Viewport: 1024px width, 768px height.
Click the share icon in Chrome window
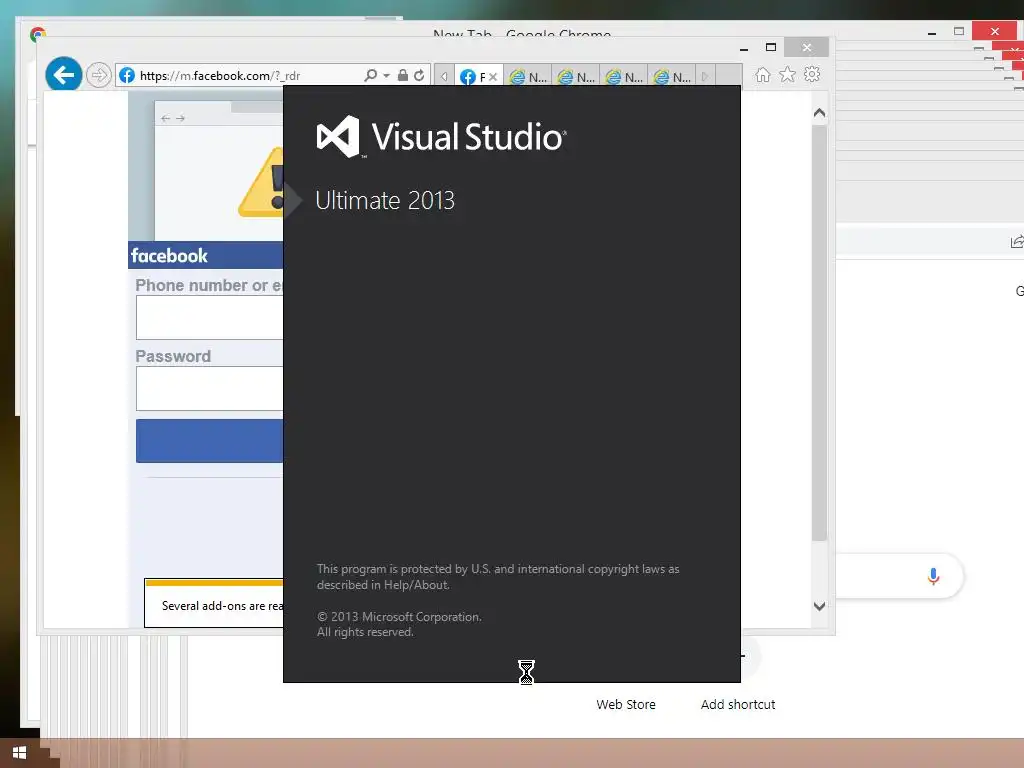click(1017, 242)
